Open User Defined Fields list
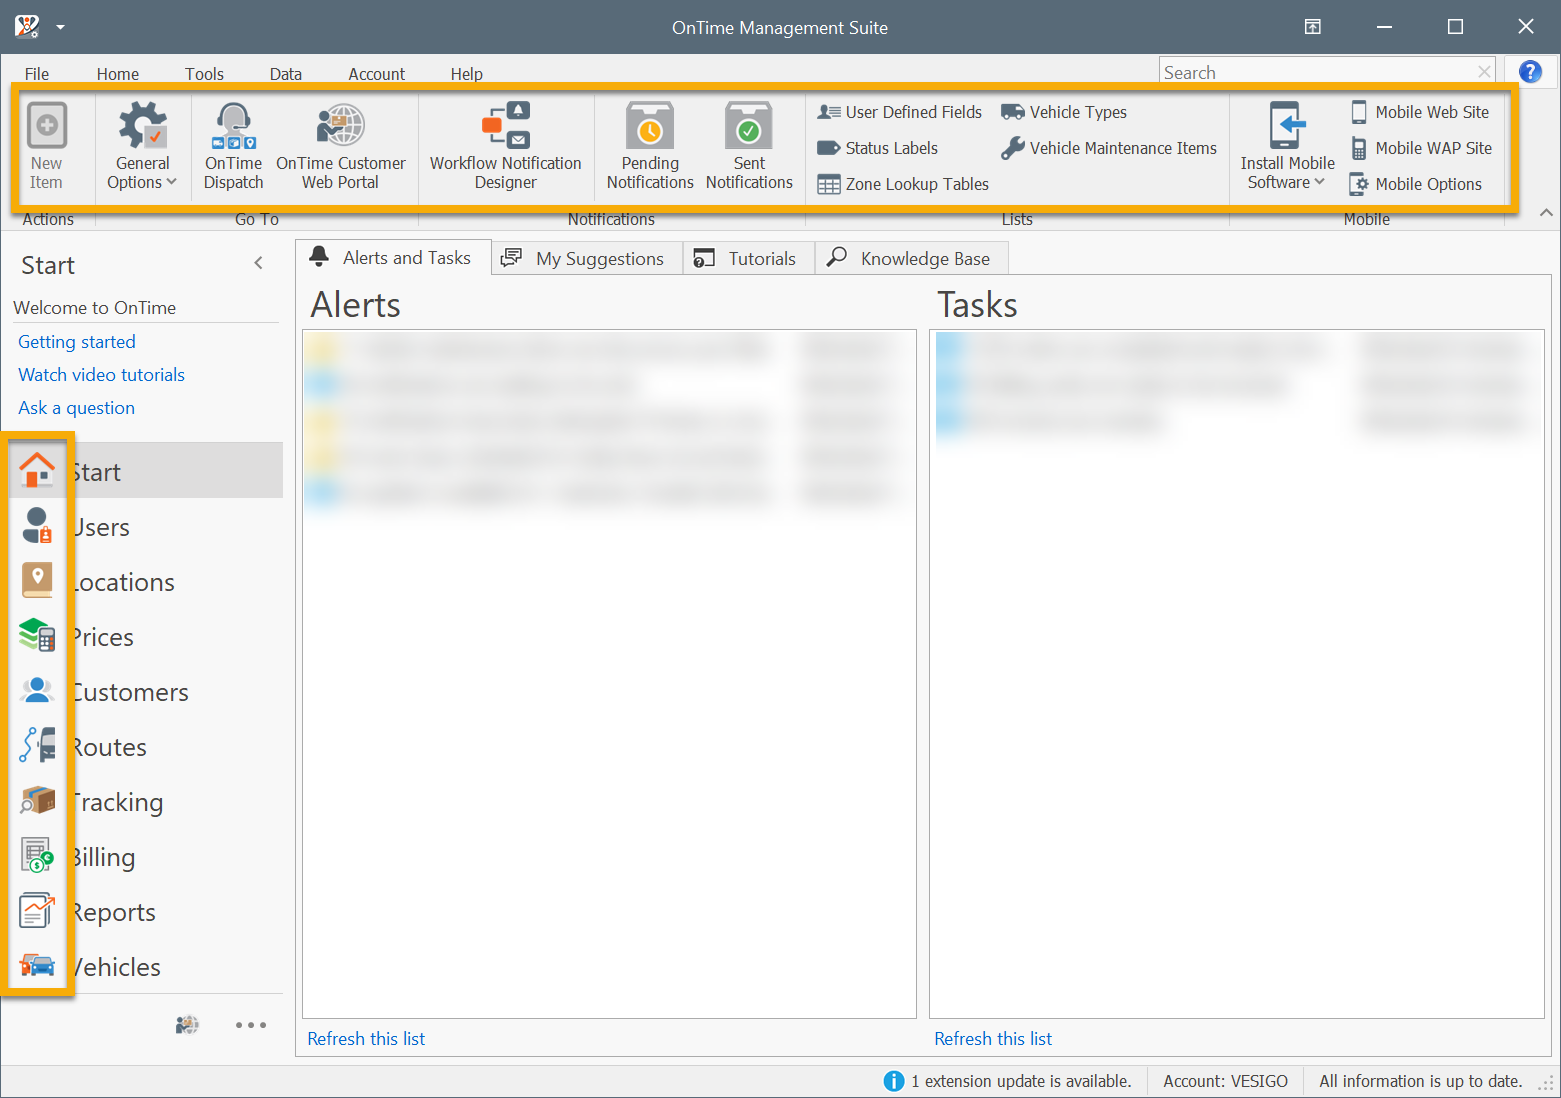The image size is (1561, 1098). pyautogui.click(x=899, y=112)
